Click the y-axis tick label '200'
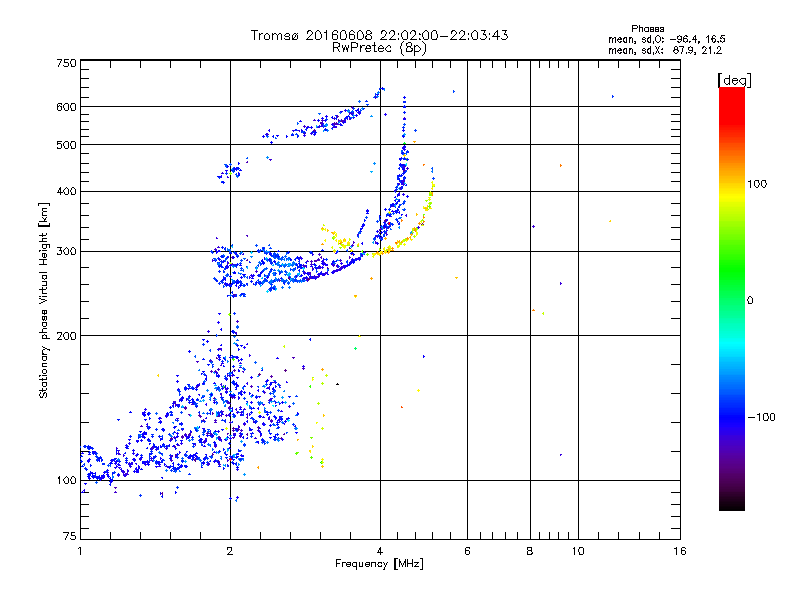This screenshot has width=800, height=600. [x=66, y=336]
